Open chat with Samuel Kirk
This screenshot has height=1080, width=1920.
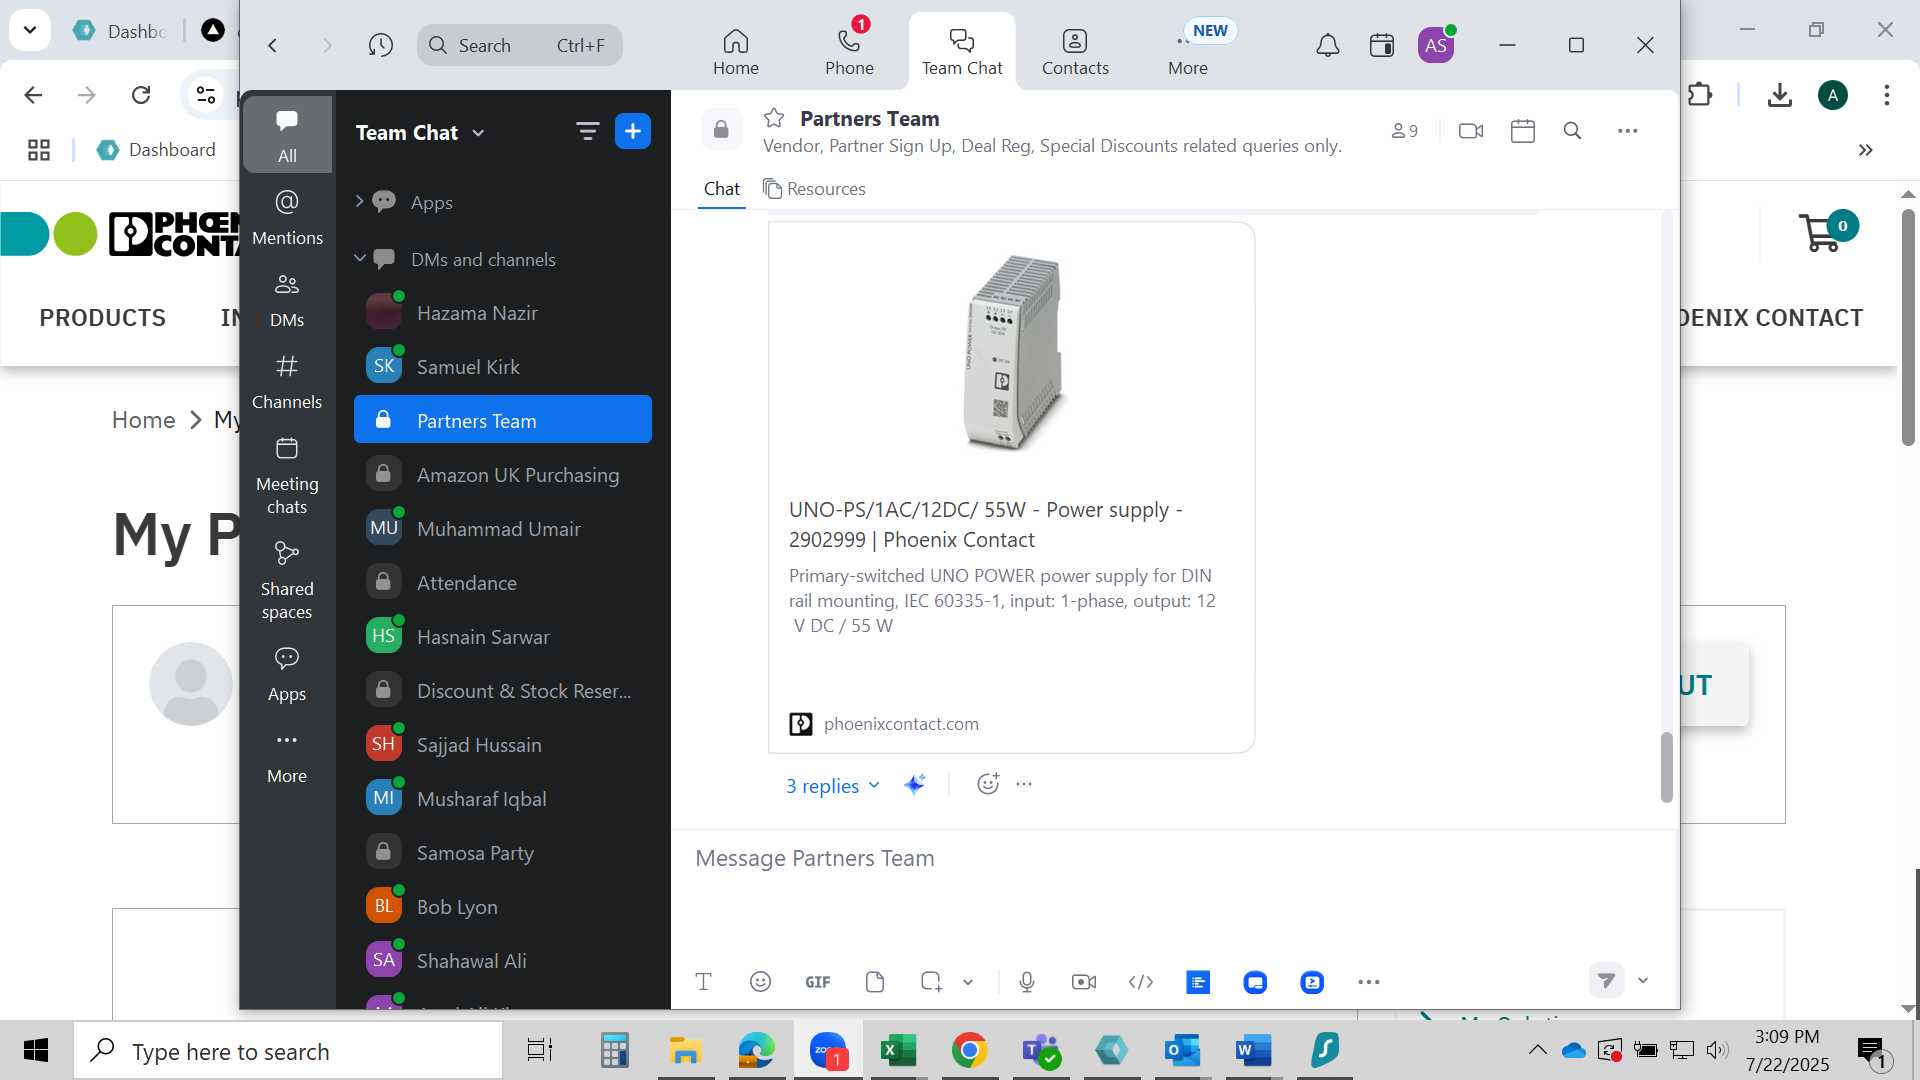coord(503,367)
